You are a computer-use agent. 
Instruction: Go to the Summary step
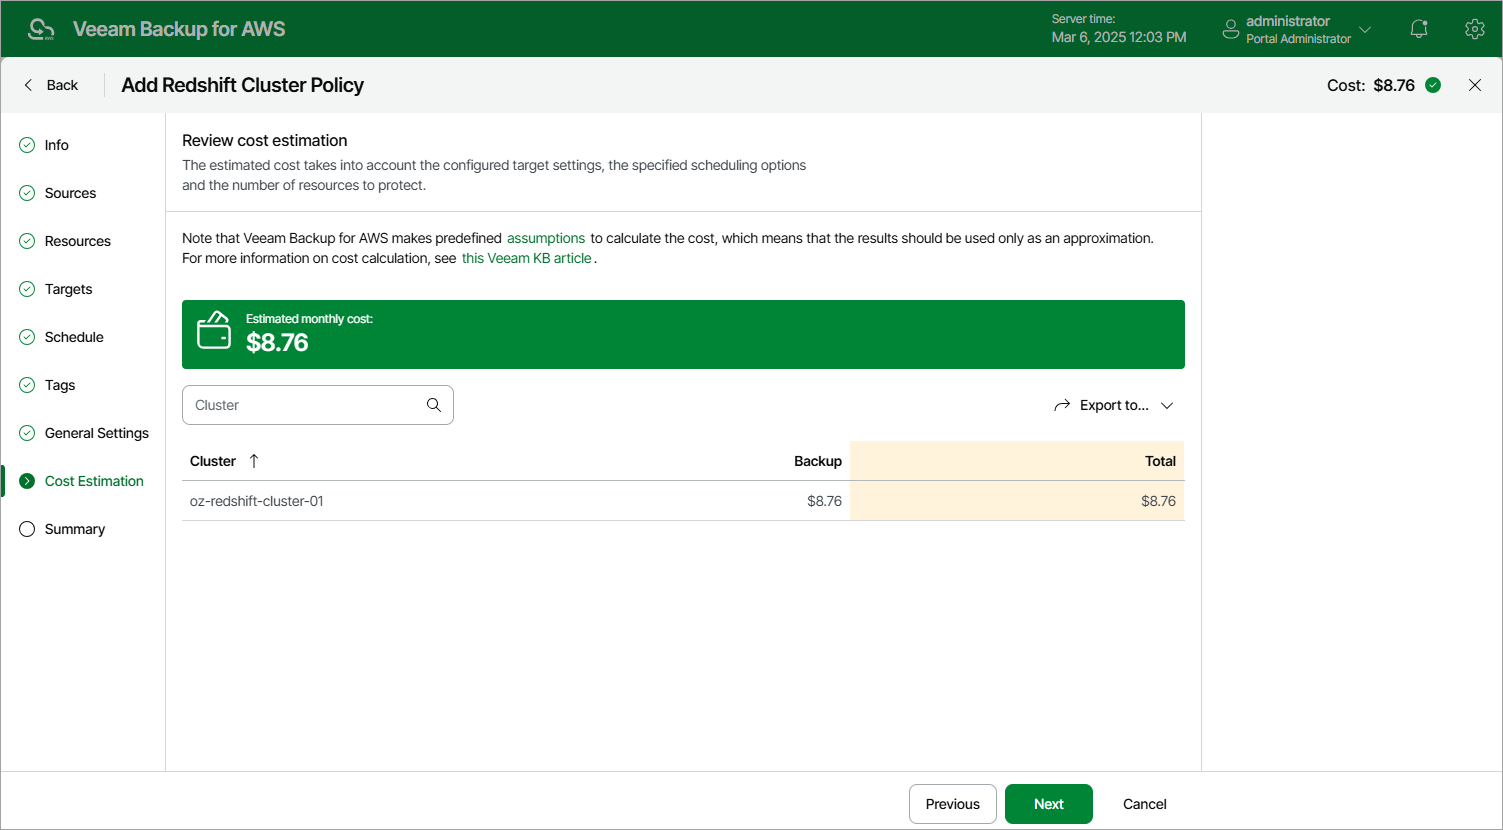pos(74,529)
